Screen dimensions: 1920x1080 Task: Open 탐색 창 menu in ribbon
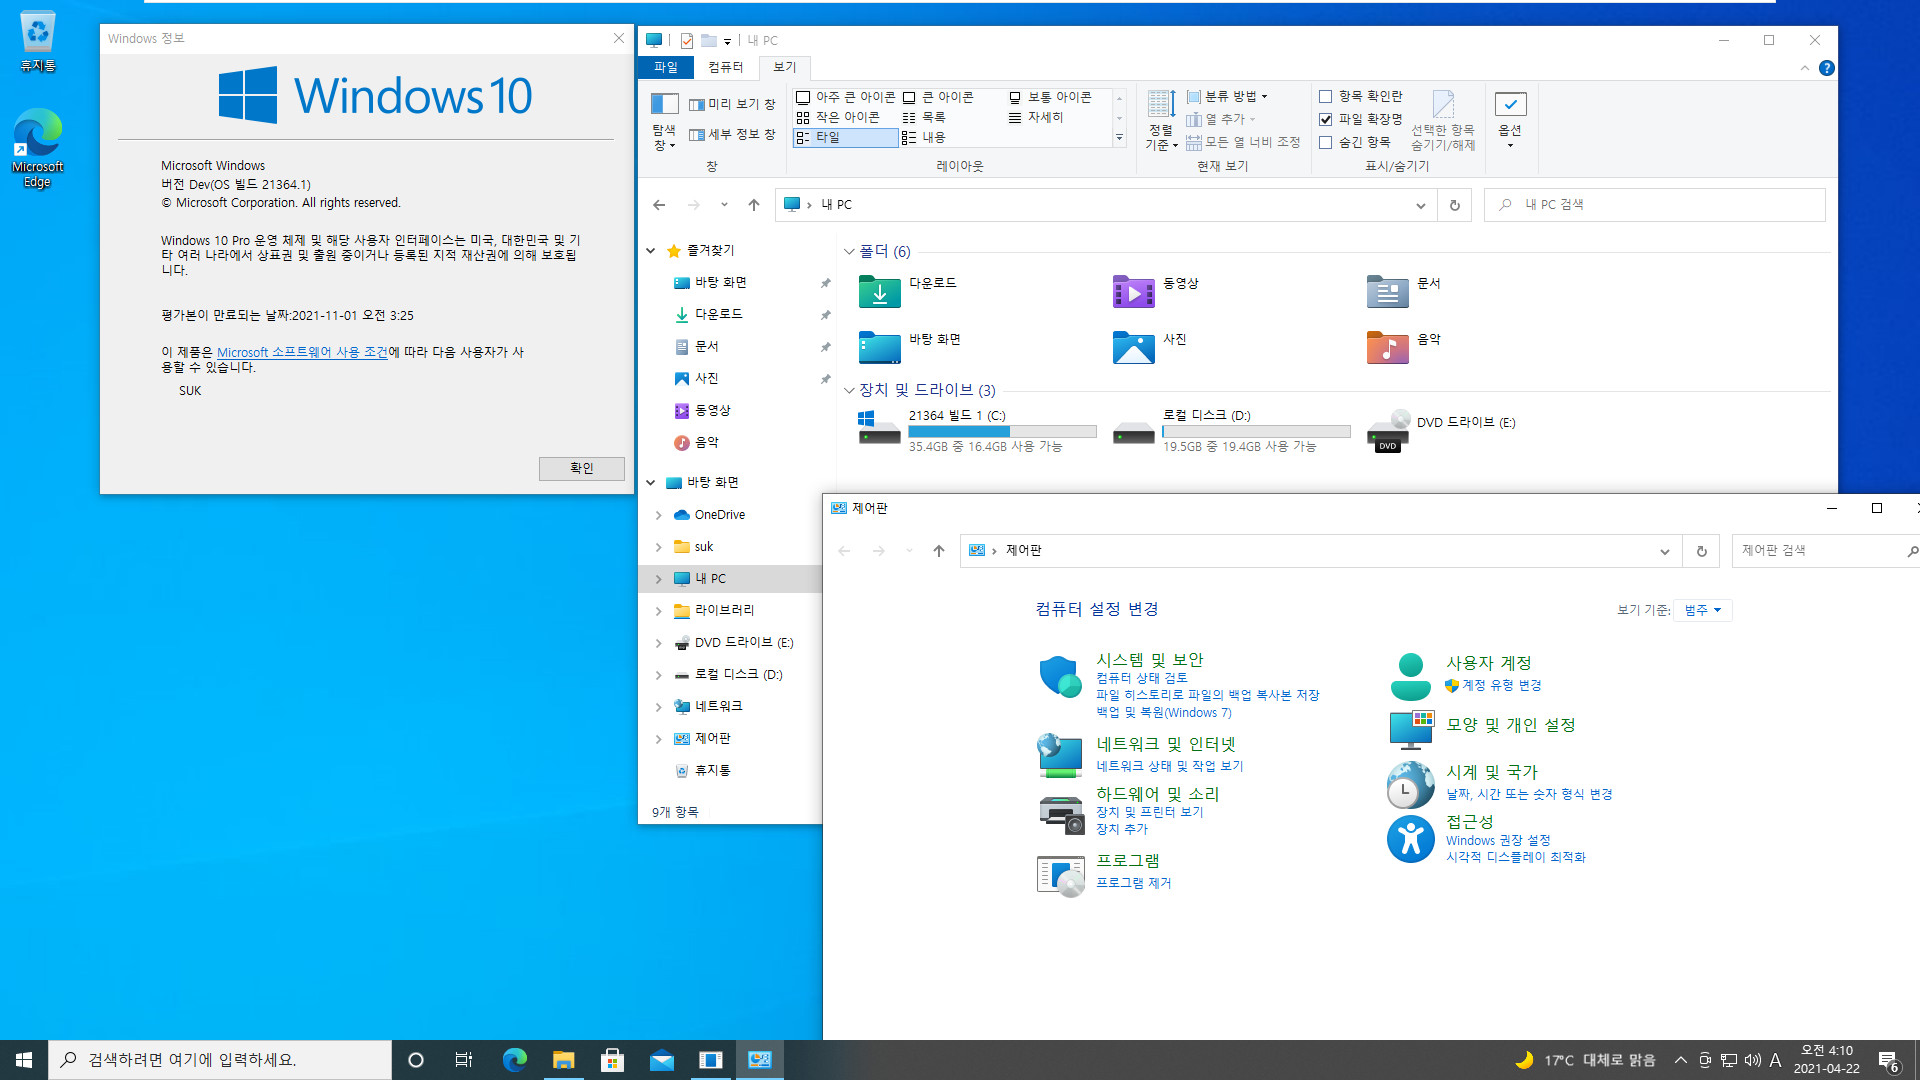click(x=664, y=121)
